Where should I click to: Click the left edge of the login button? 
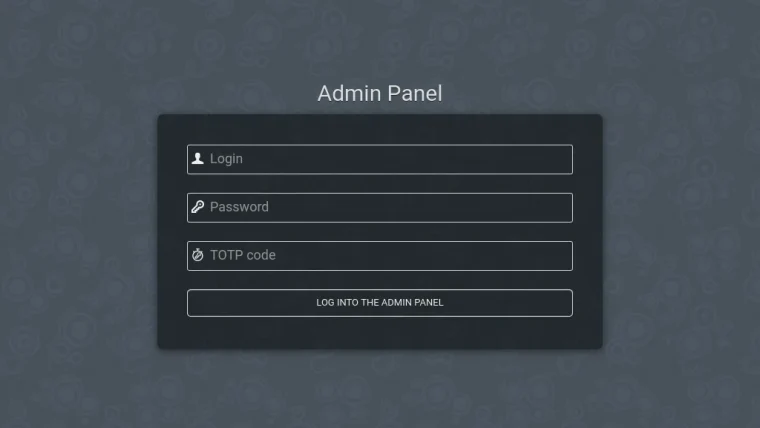[x=195, y=302]
